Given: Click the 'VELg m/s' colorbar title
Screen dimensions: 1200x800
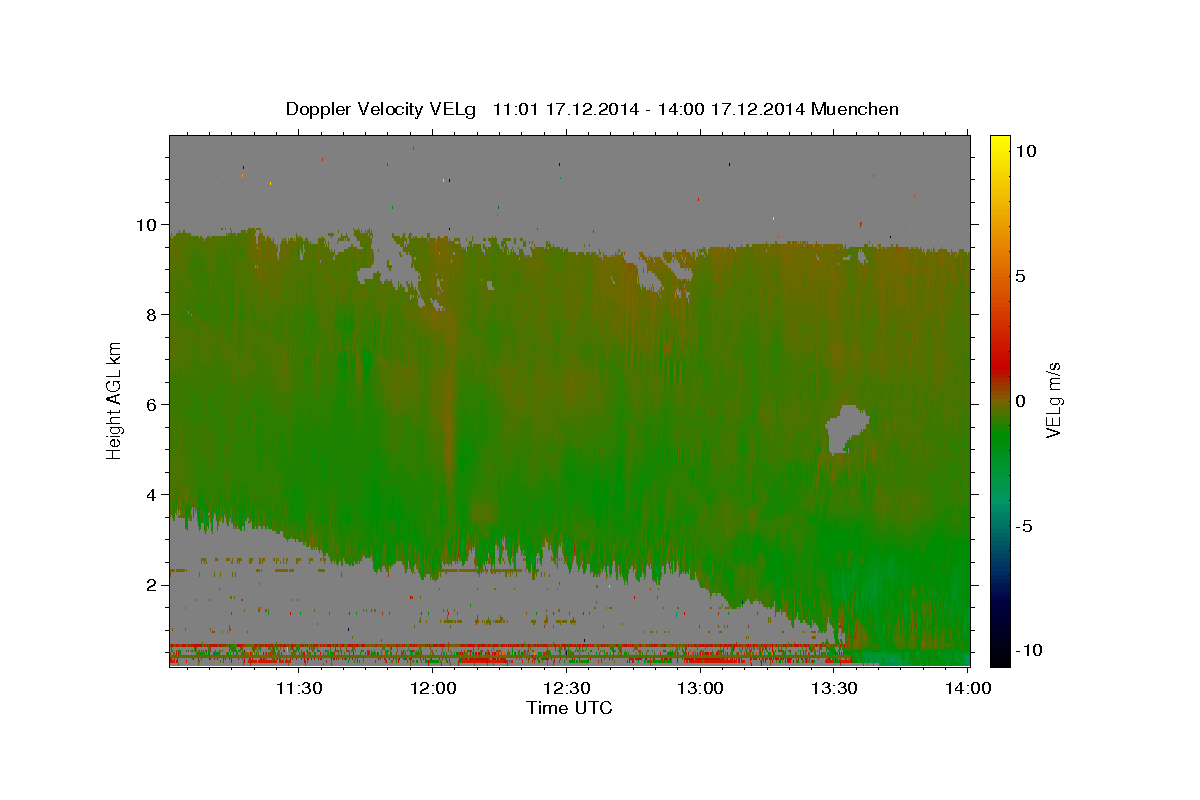Looking at the screenshot, I should click(1054, 400).
